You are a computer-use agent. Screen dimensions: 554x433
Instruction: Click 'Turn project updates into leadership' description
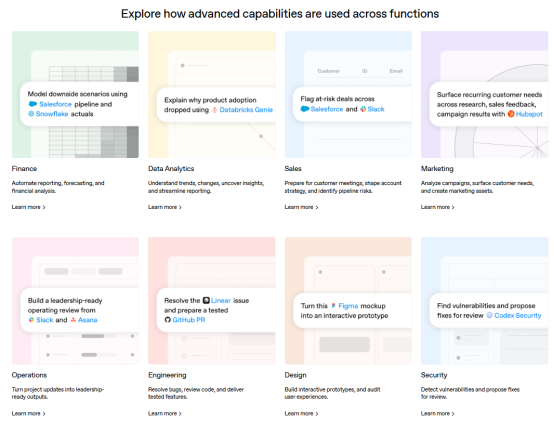point(58,393)
